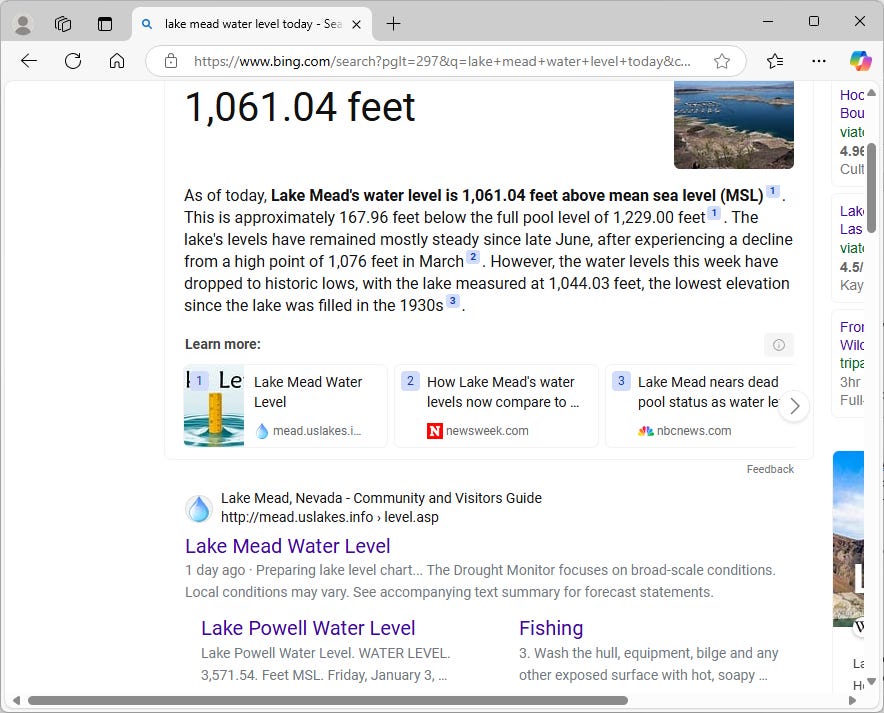Open the favorites list icon
884x713 pixels.
pos(775,60)
